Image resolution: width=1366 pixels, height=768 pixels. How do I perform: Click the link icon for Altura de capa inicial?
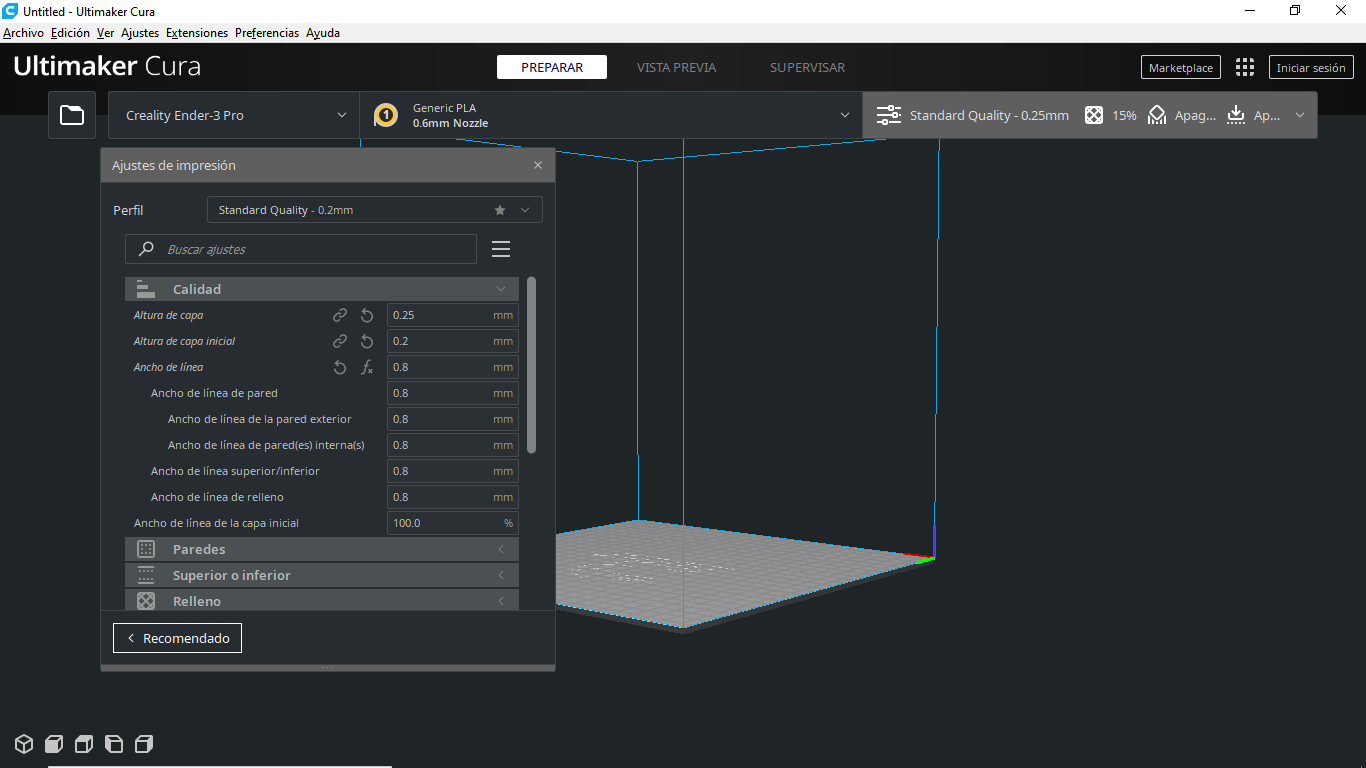(340, 341)
